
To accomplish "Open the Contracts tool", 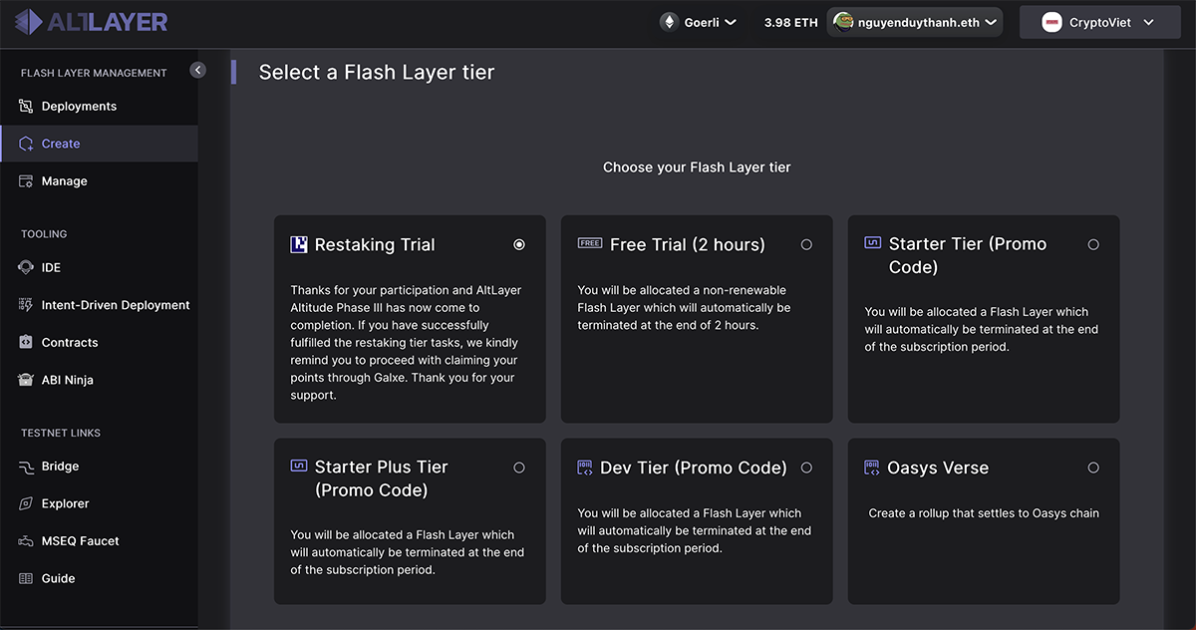I will tap(70, 342).
